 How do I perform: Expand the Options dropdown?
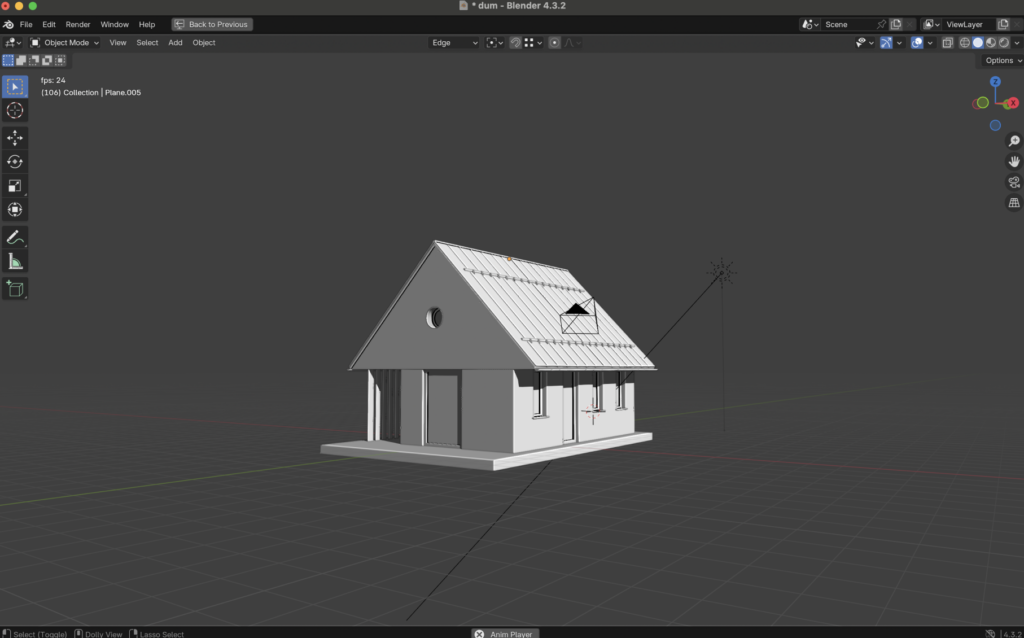[1003, 60]
